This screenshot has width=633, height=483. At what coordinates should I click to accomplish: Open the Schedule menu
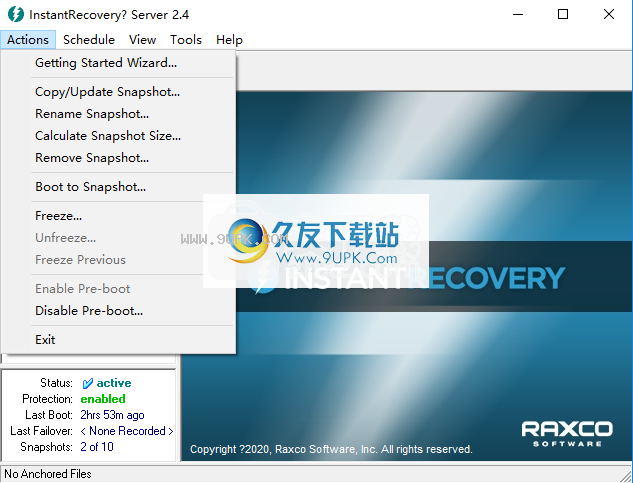pyautogui.click(x=89, y=40)
